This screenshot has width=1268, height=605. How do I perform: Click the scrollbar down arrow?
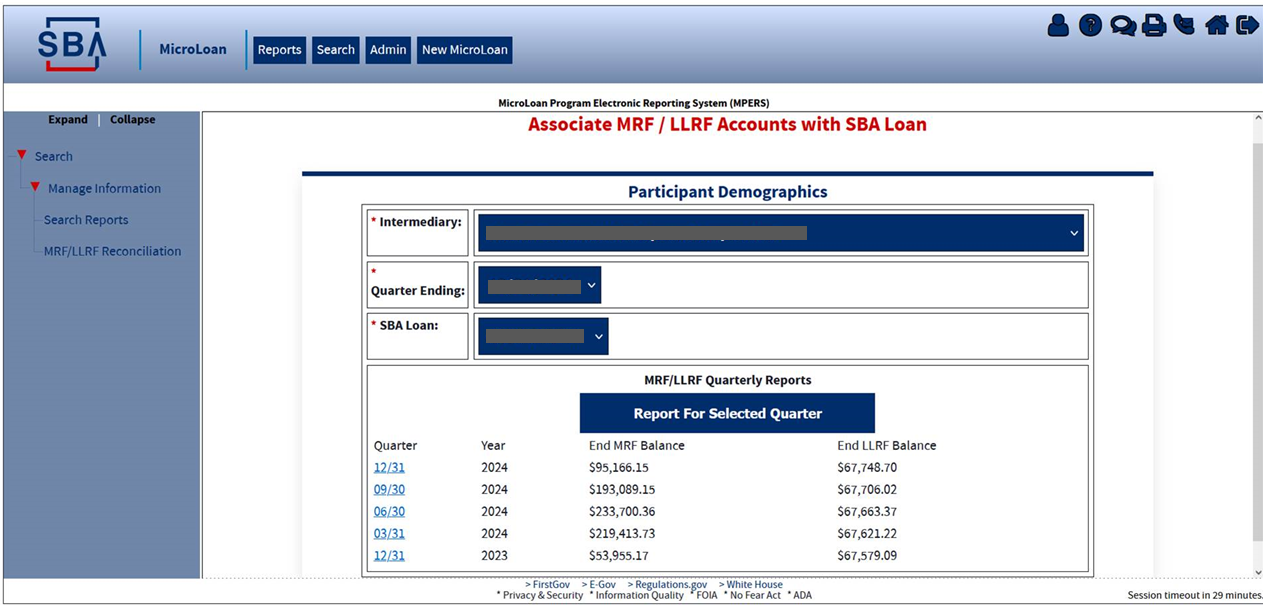point(1257,572)
